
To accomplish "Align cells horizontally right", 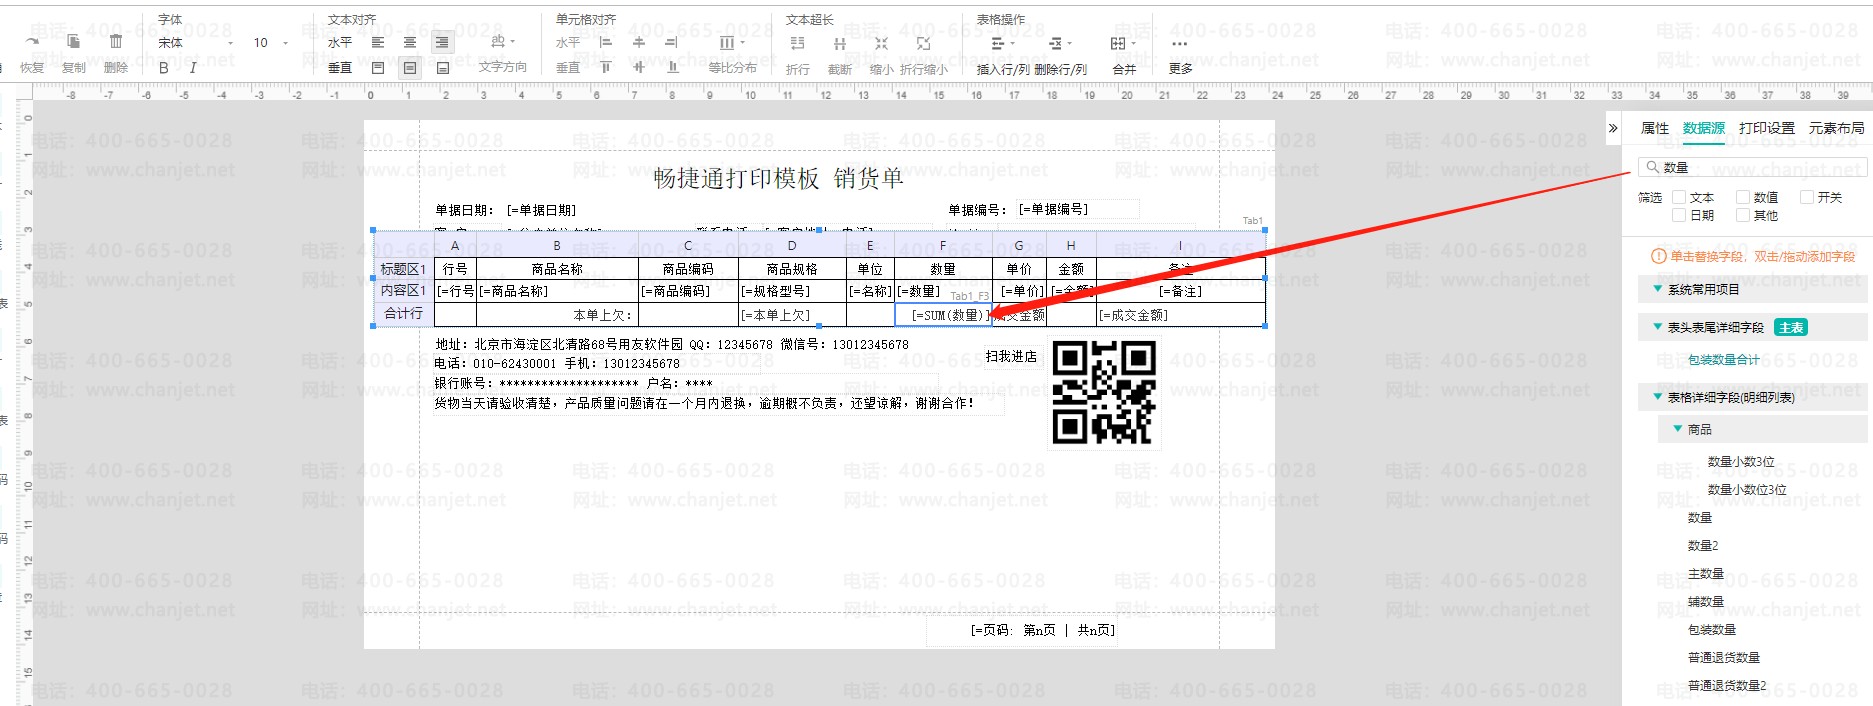I will pyautogui.click(x=671, y=42).
